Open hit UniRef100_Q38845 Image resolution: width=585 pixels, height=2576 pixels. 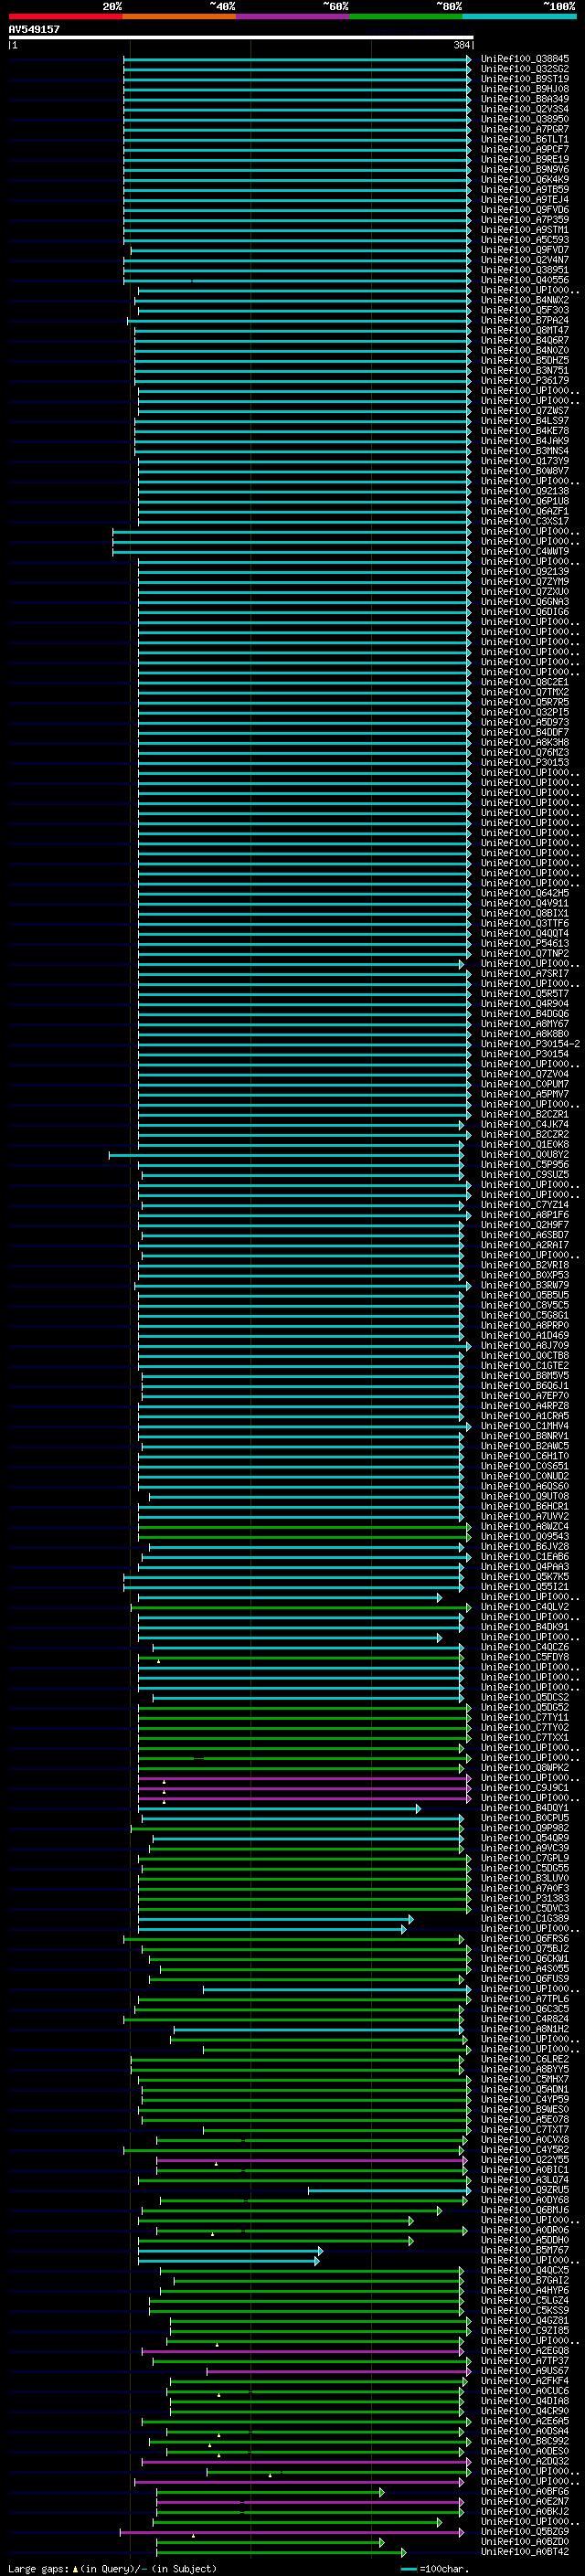click(524, 59)
